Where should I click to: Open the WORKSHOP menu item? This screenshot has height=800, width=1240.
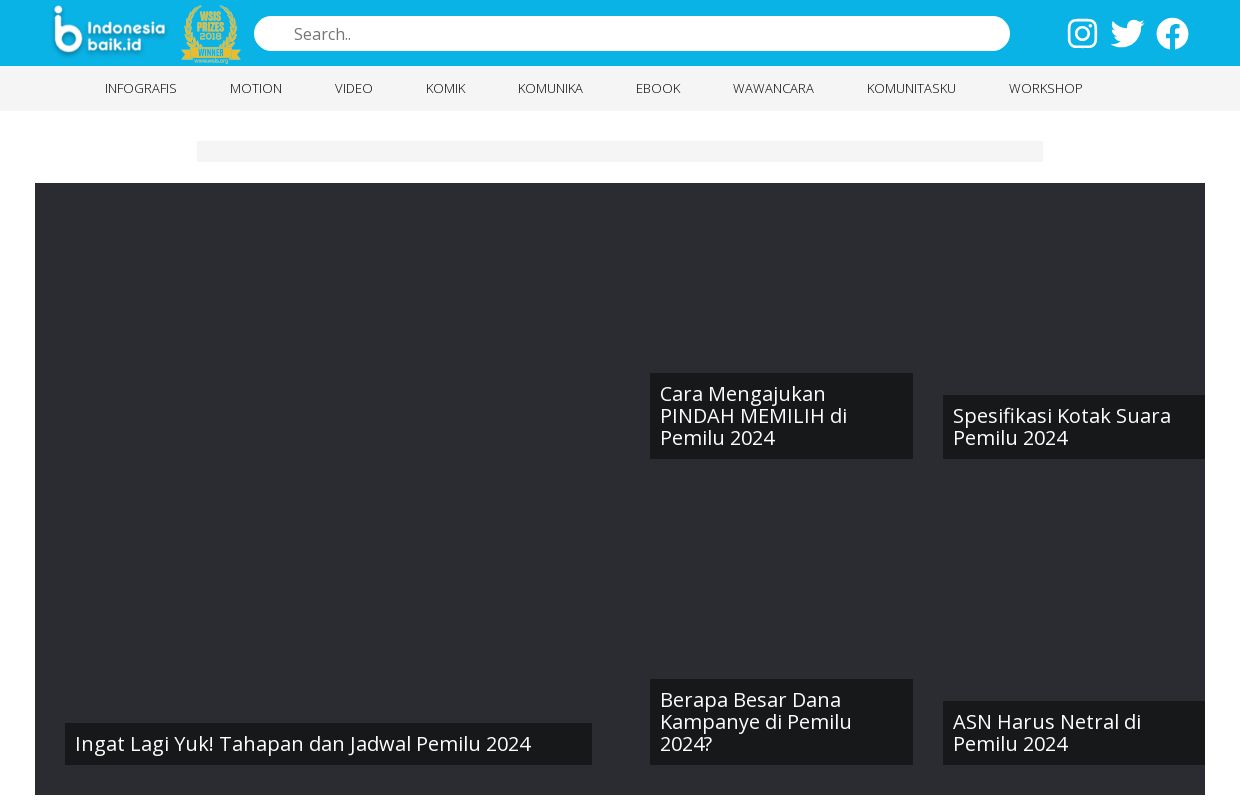(x=1045, y=89)
